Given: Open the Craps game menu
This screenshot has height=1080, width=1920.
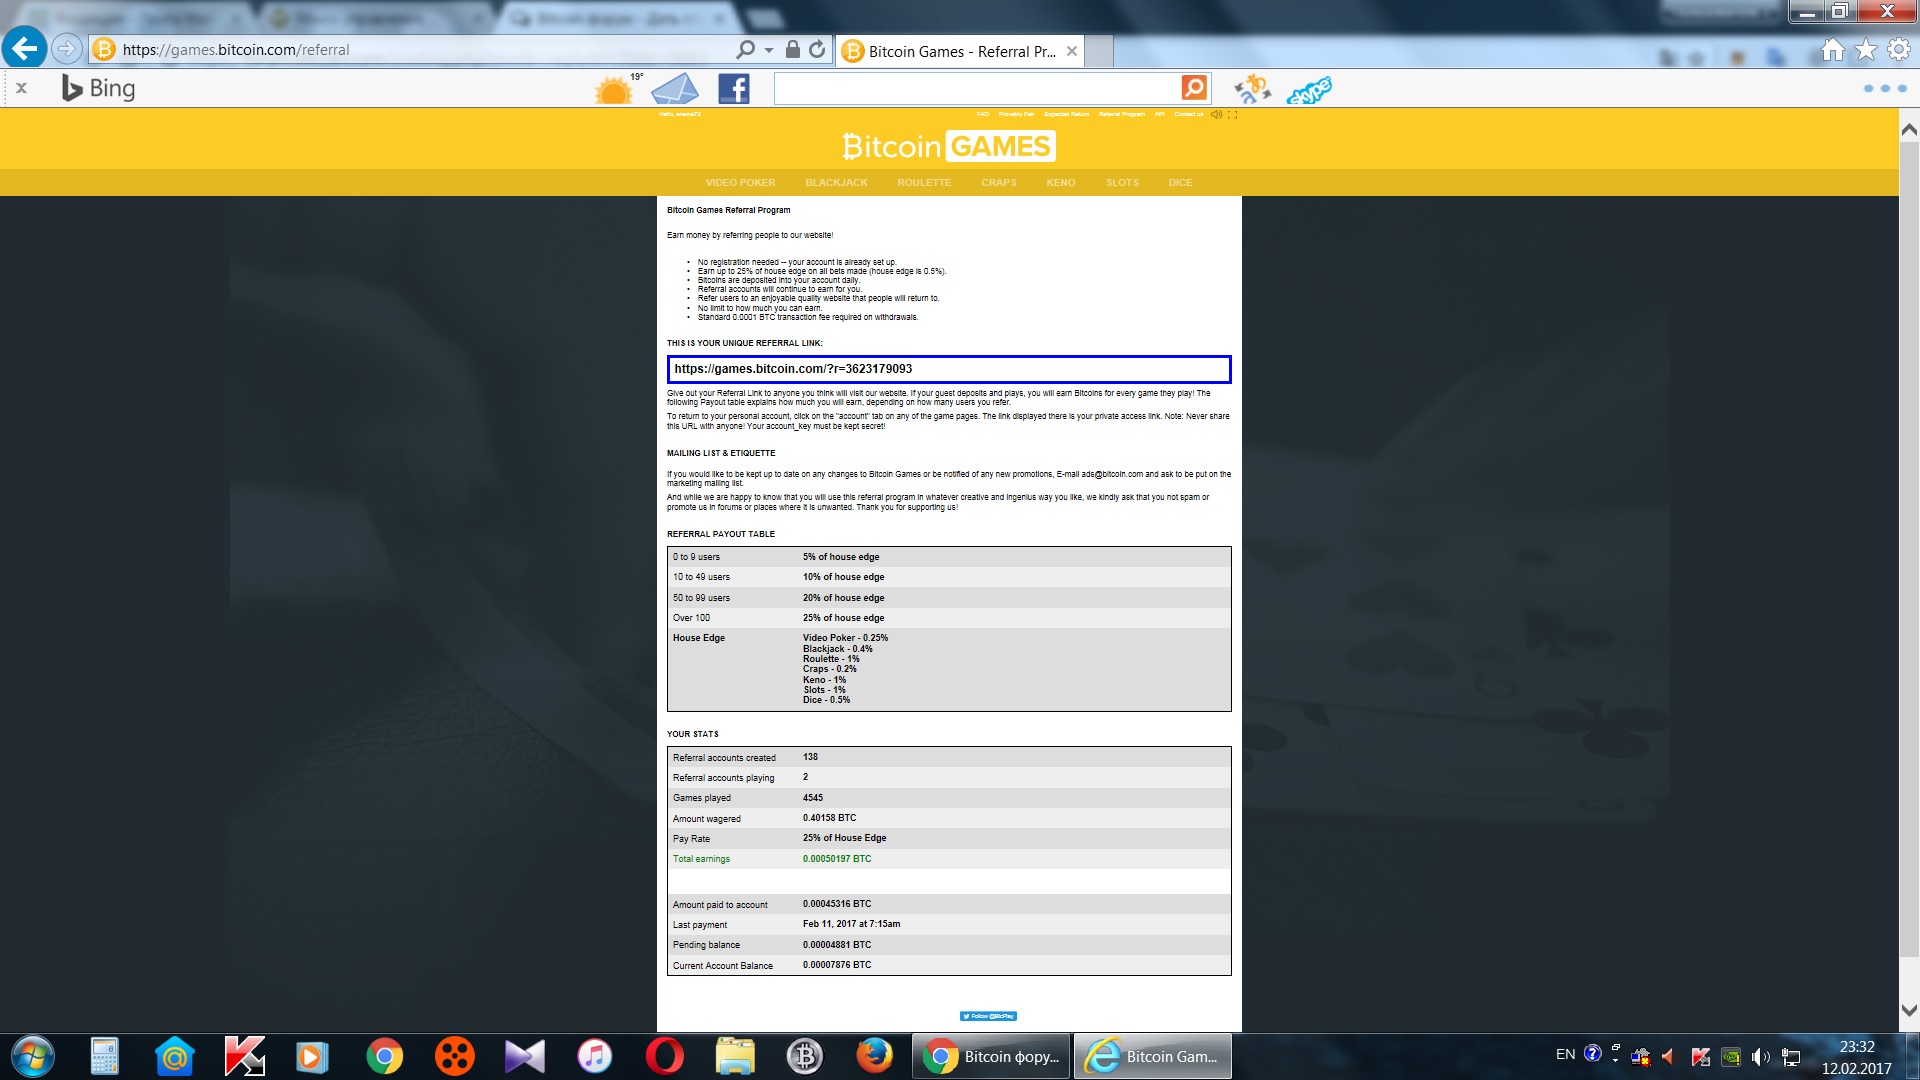Looking at the screenshot, I should click(998, 183).
